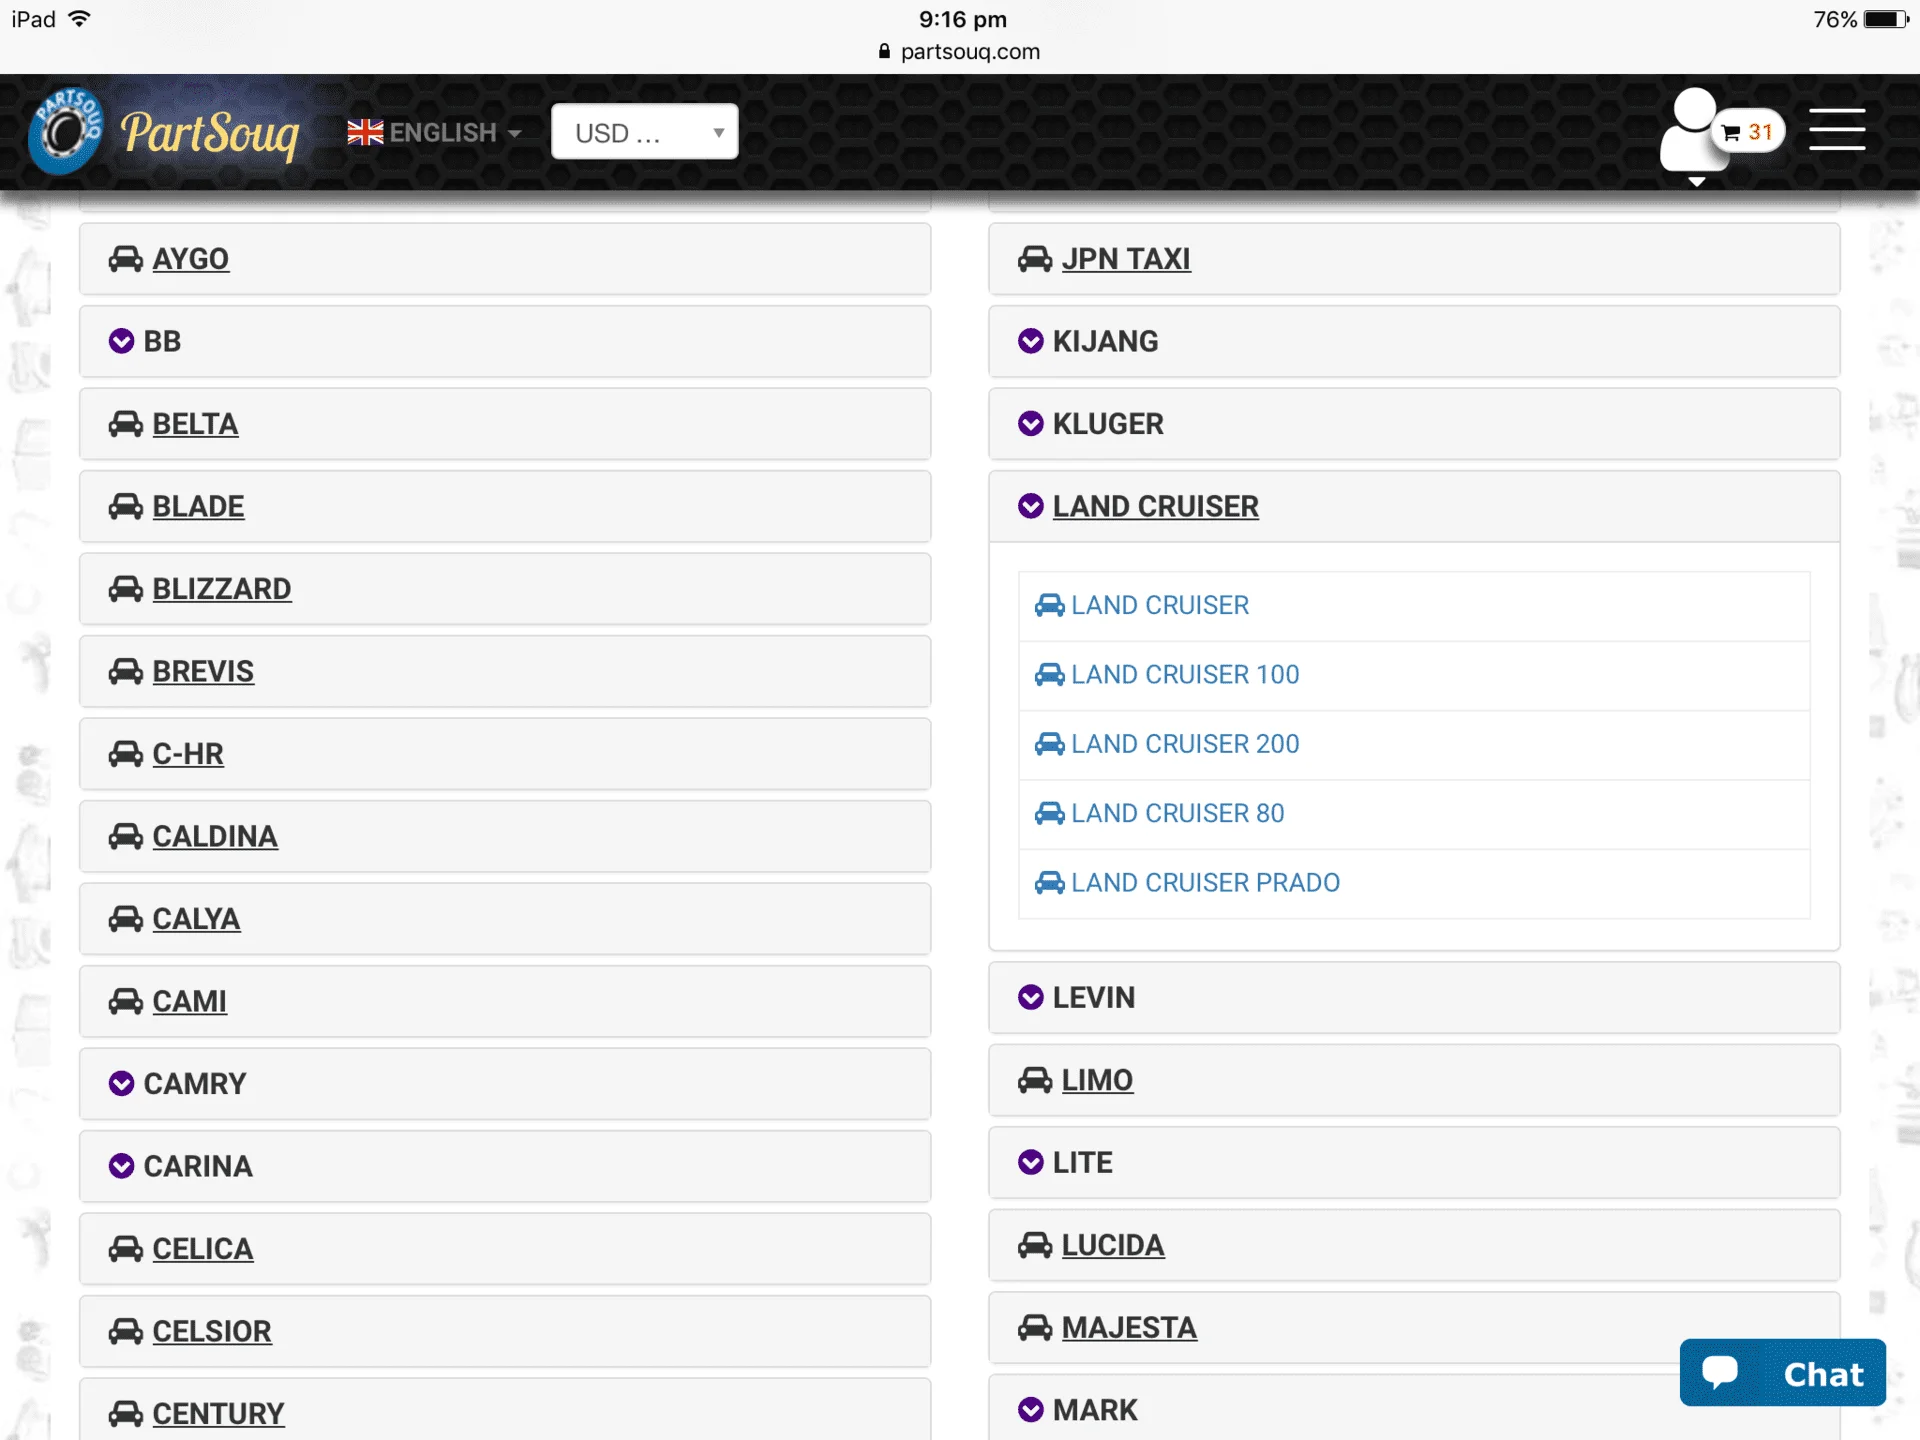1920x1440 pixels.
Task: Click the car icon beside CENTURY
Action: coord(125,1414)
